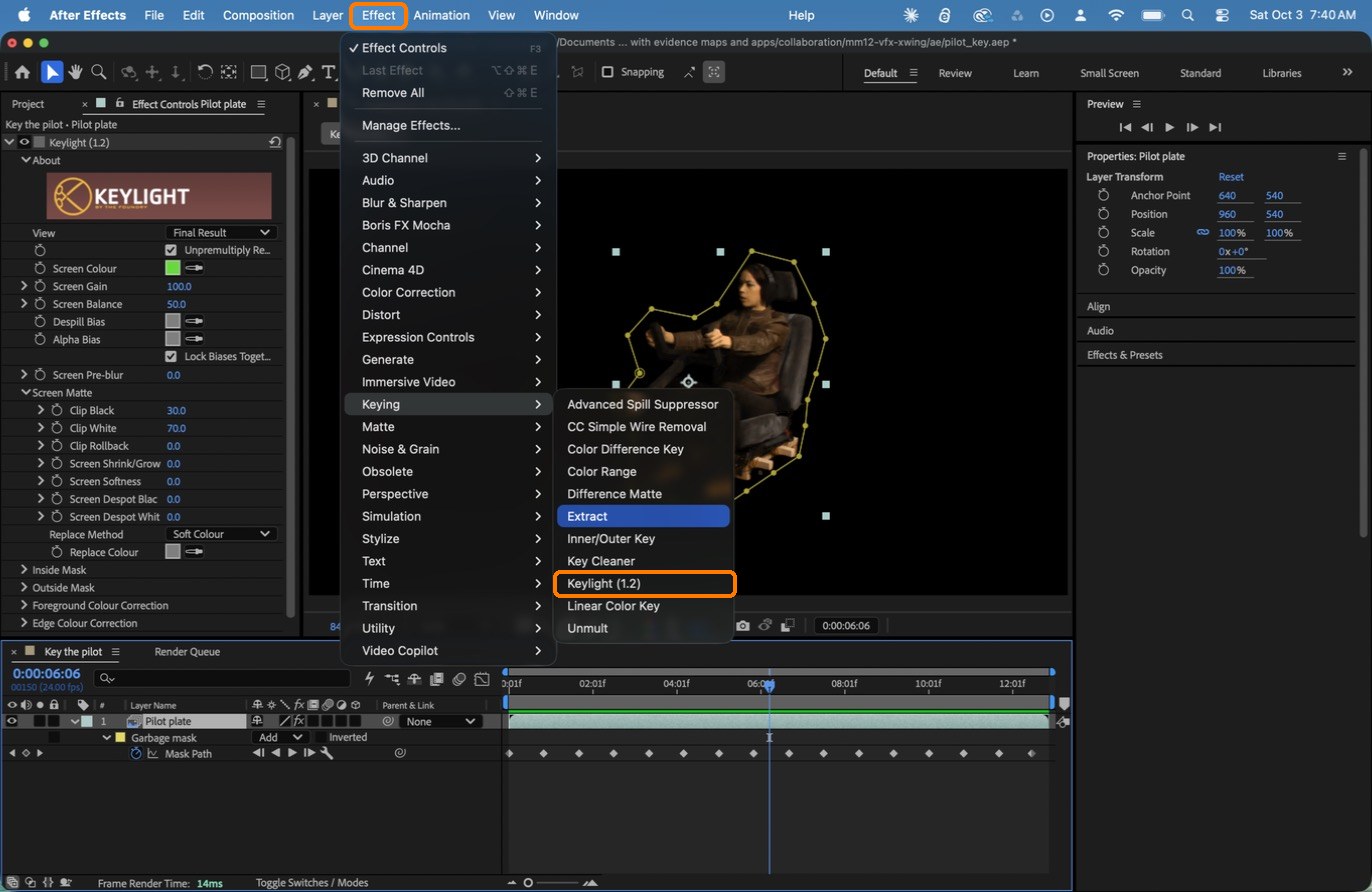This screenshot has height=892, width=1372.
Task: Collapse the Garbage mask twirl arrow
Action: click(x=107, y=737)
